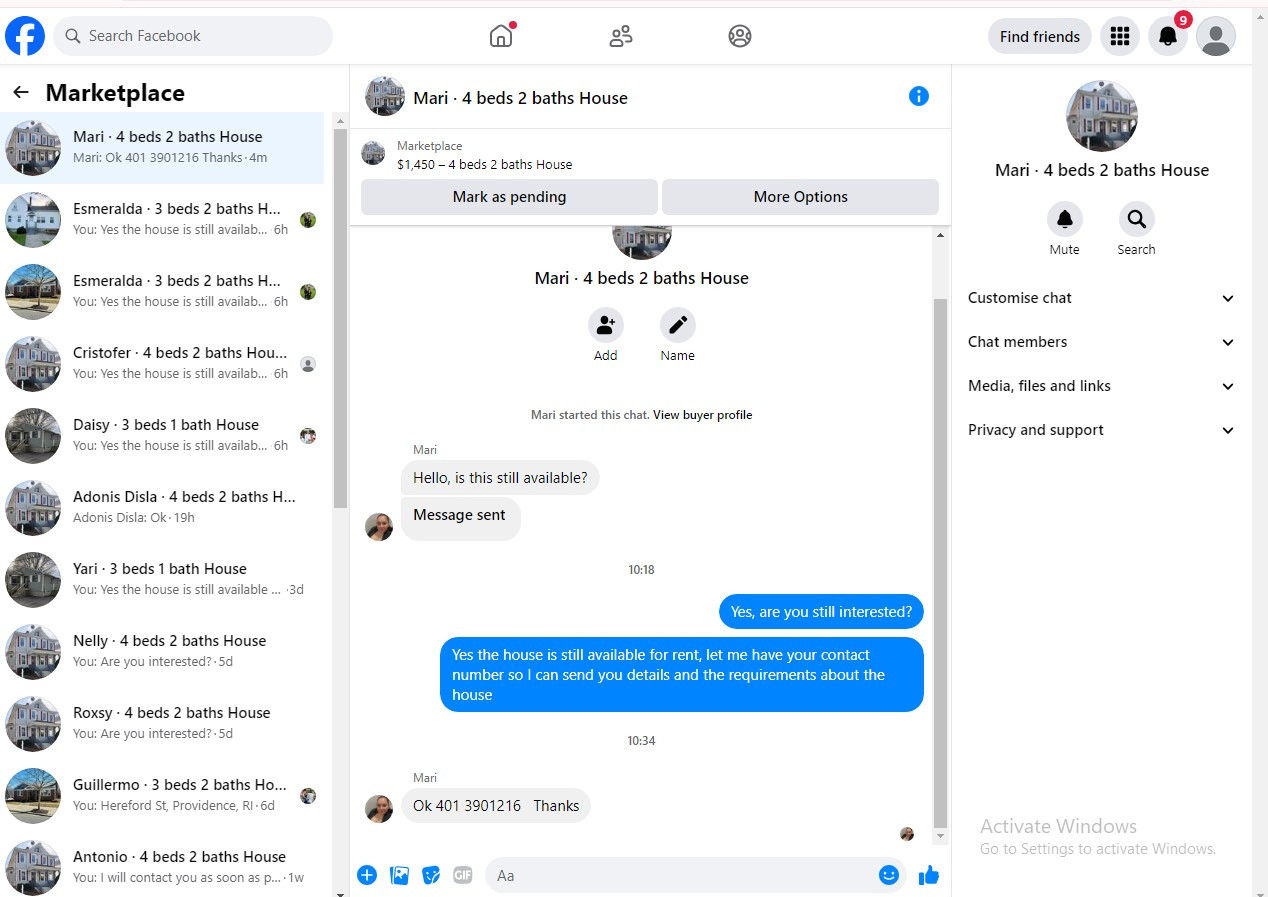Open the emoji picker smiley icon
Image resolution: width=1268 pixels, height=897 pixels.
point(889,875)
